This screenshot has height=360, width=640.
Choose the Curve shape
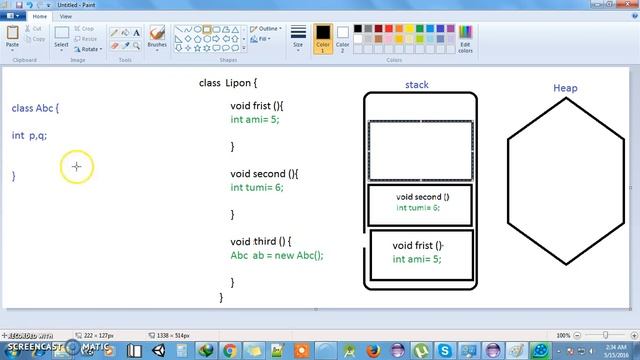click(188, 29)
